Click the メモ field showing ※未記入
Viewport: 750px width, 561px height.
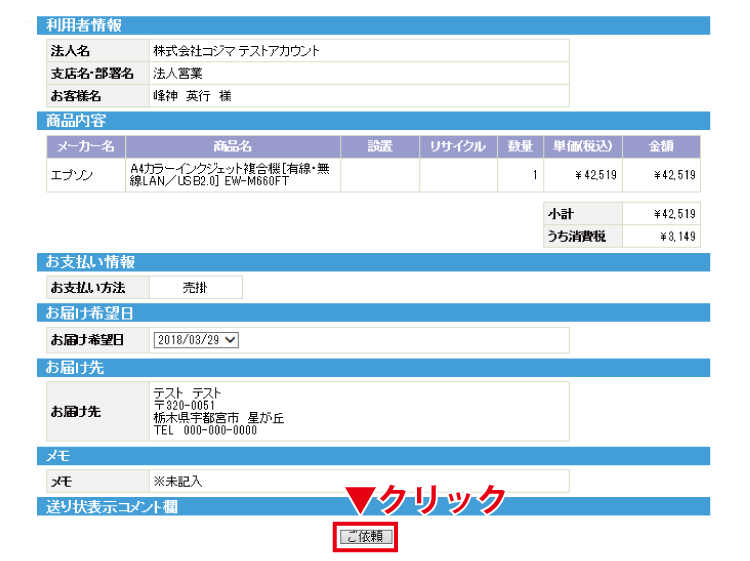178,481
